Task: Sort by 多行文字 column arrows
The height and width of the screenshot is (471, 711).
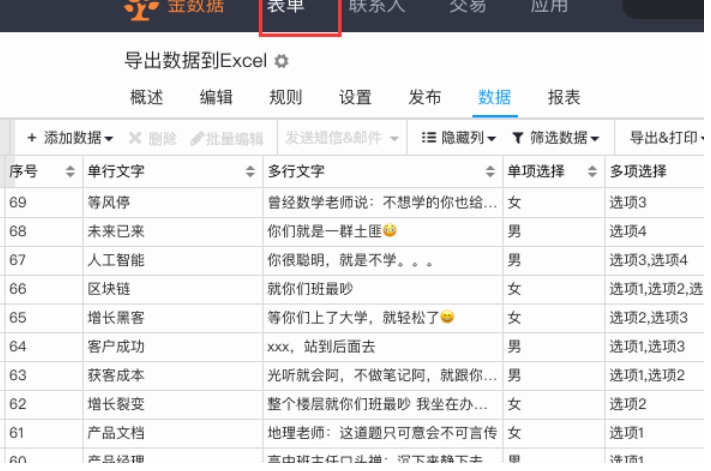Action: coord(490,171)
